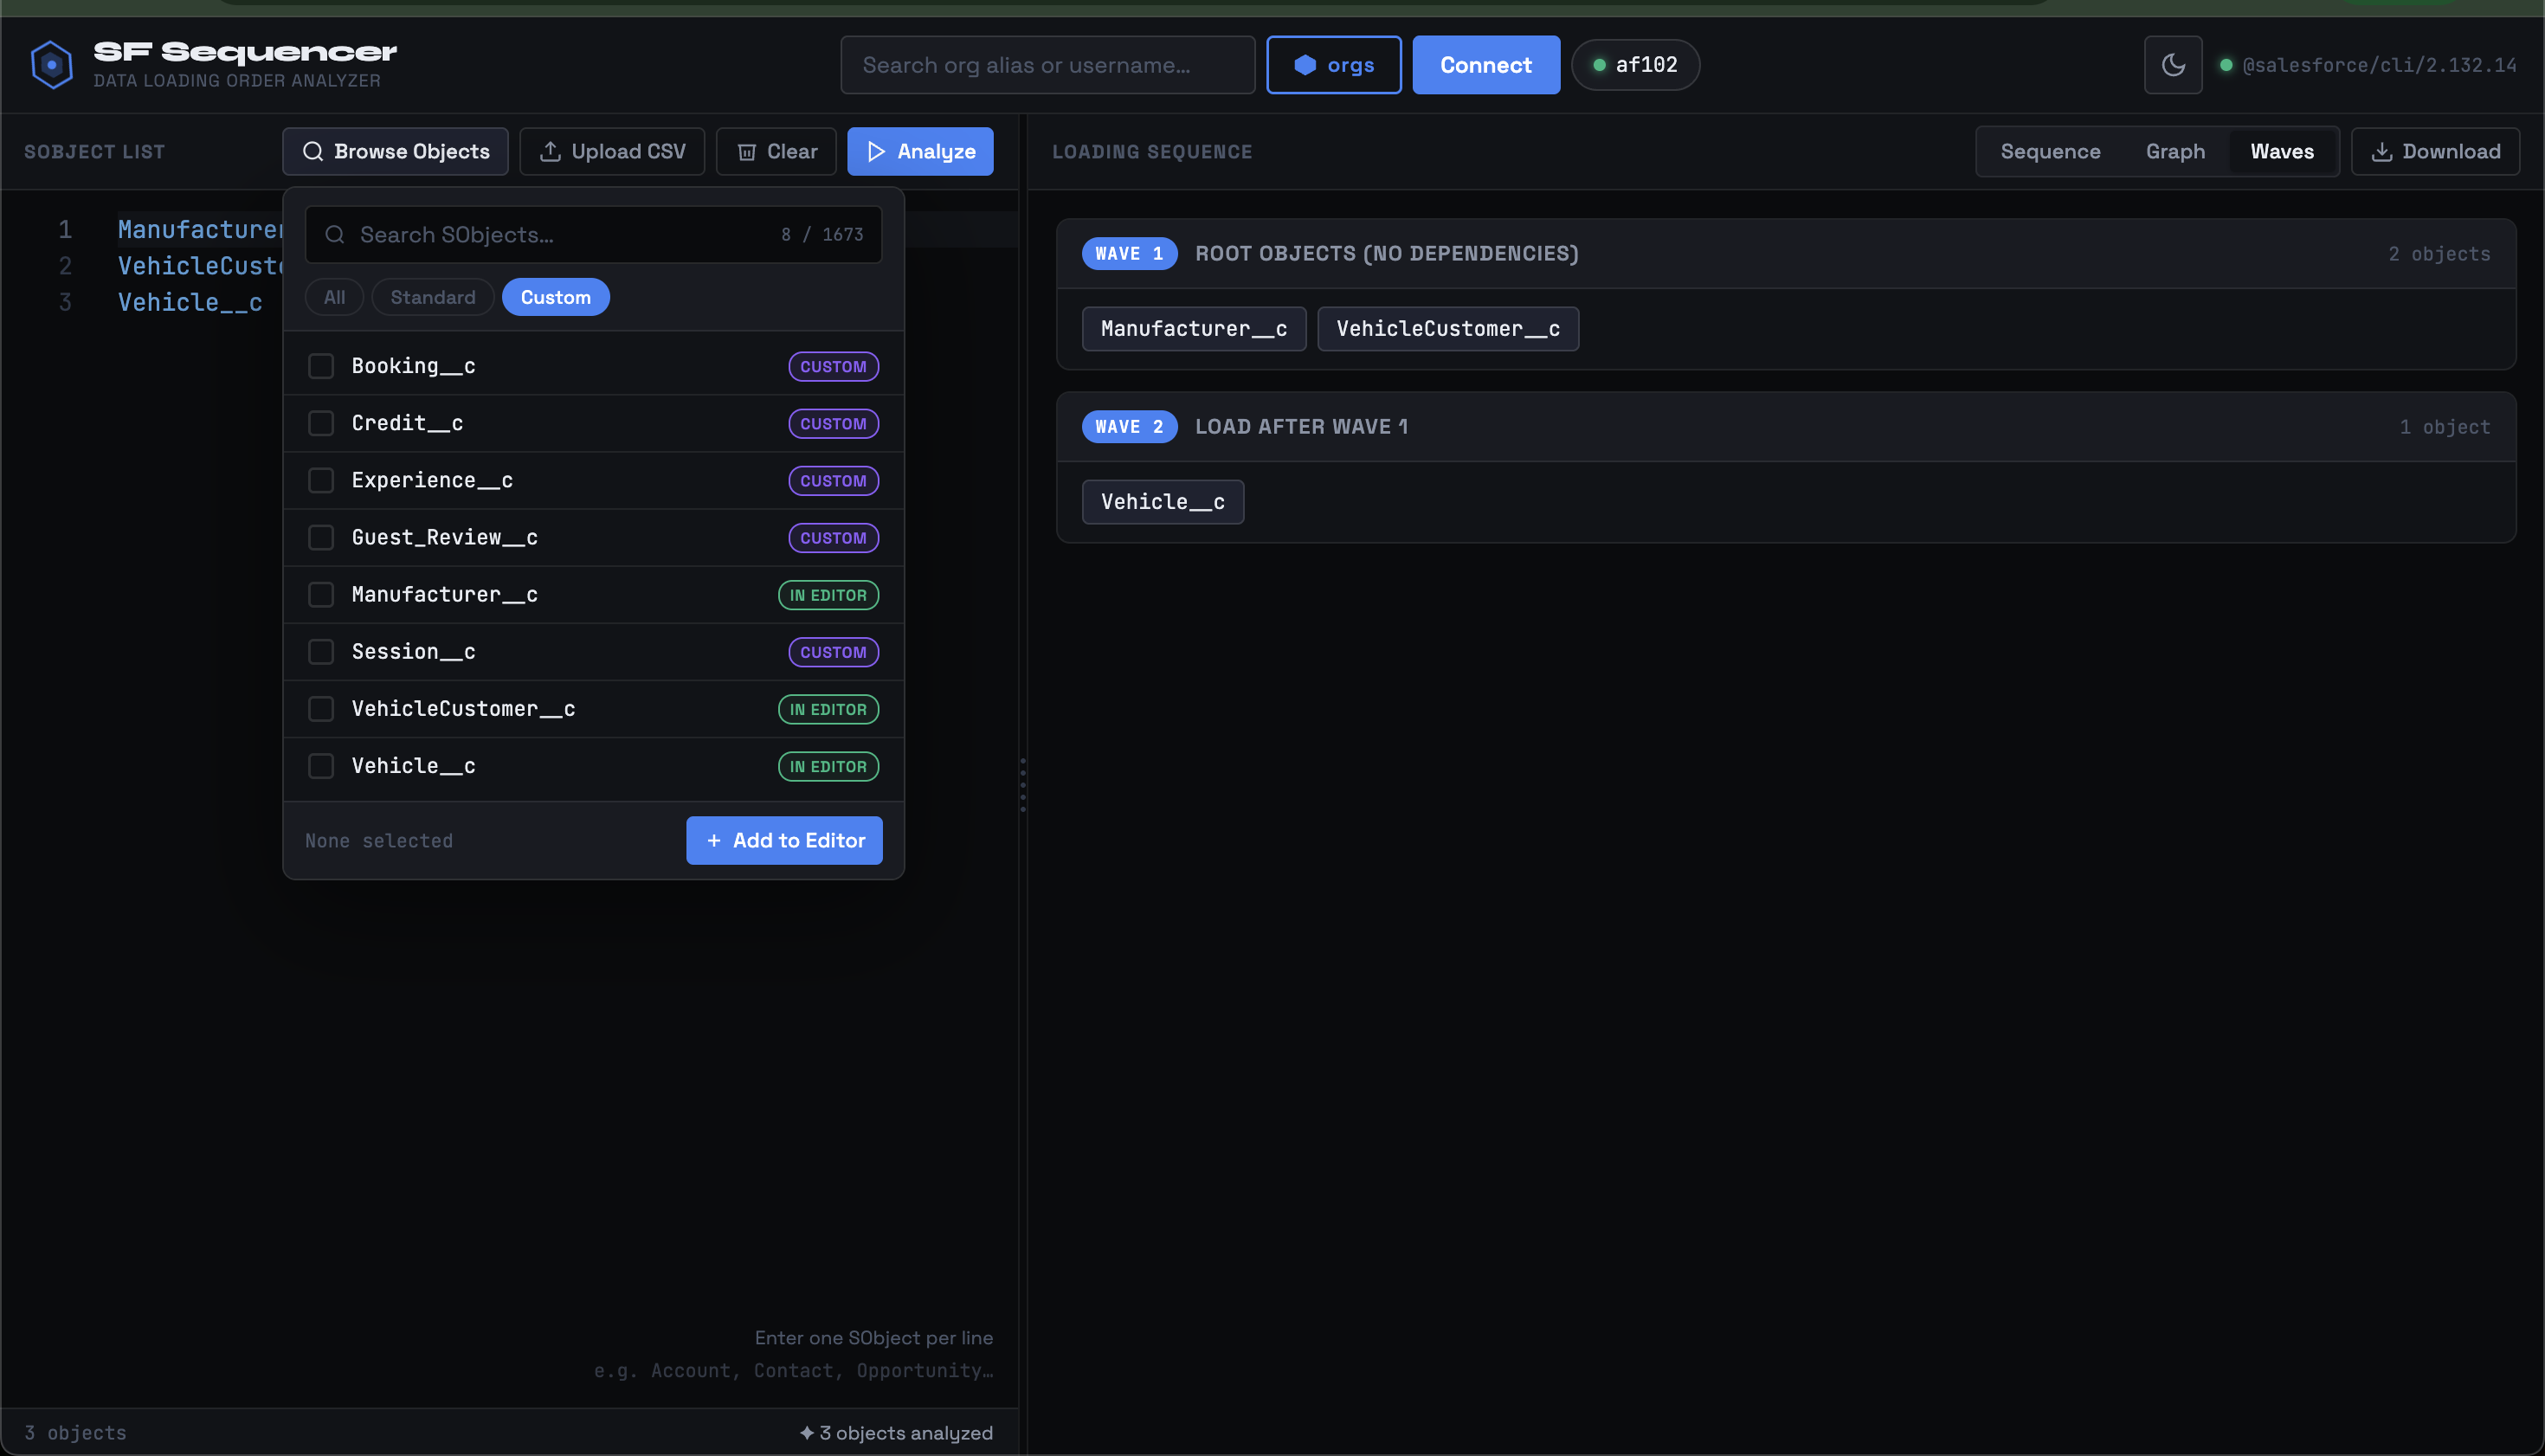Screen dimensions: 2545x1456
Task: Click the sparkle icon beside 3 objects analyzed
Action: tap(807, 1433)
